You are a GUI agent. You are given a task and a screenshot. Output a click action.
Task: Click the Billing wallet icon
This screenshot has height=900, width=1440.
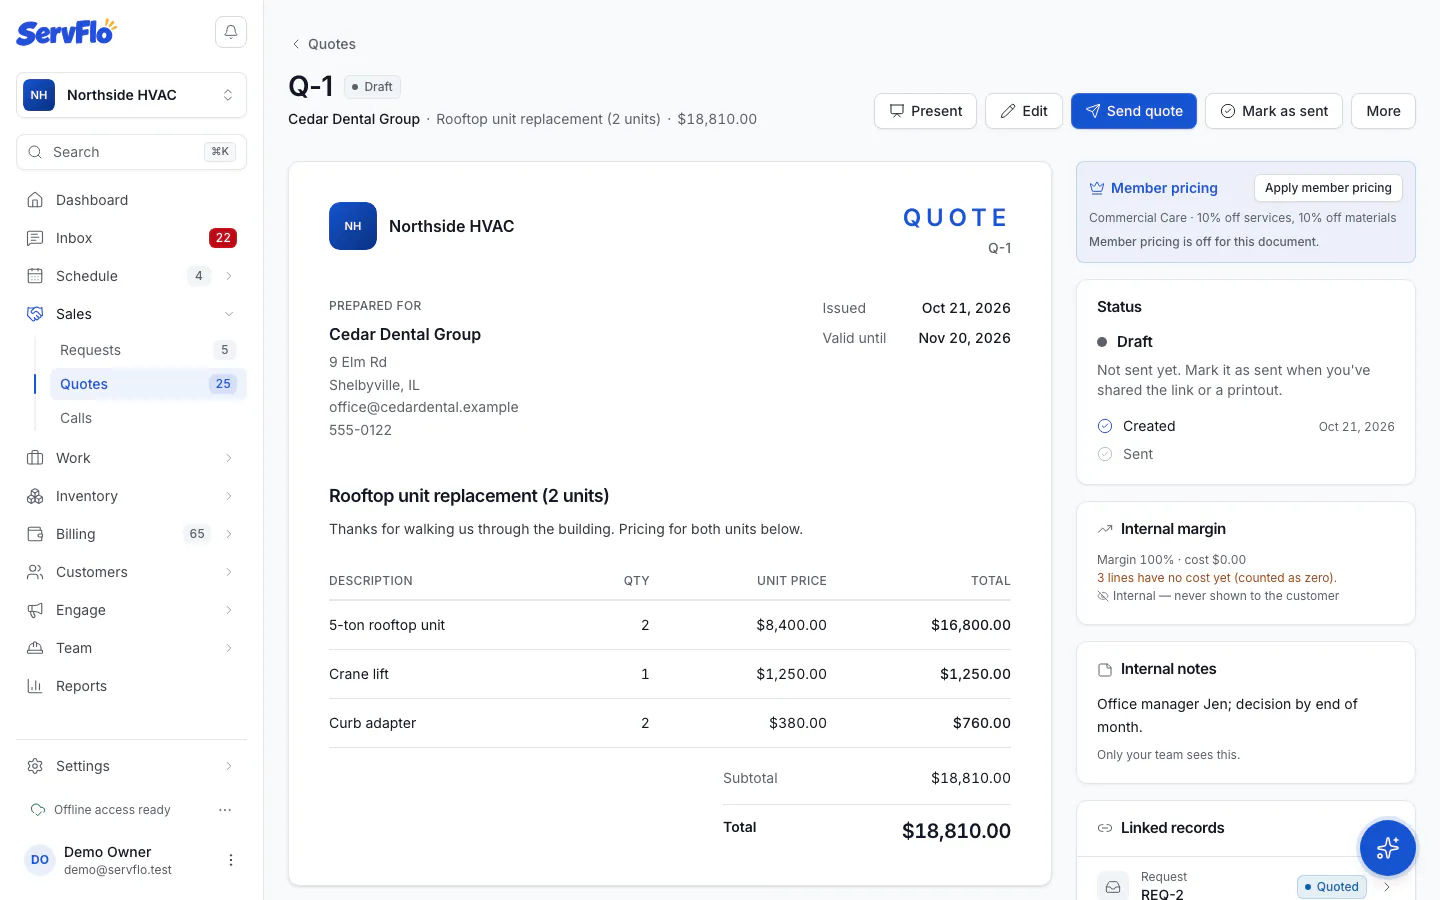click(35, 534)
